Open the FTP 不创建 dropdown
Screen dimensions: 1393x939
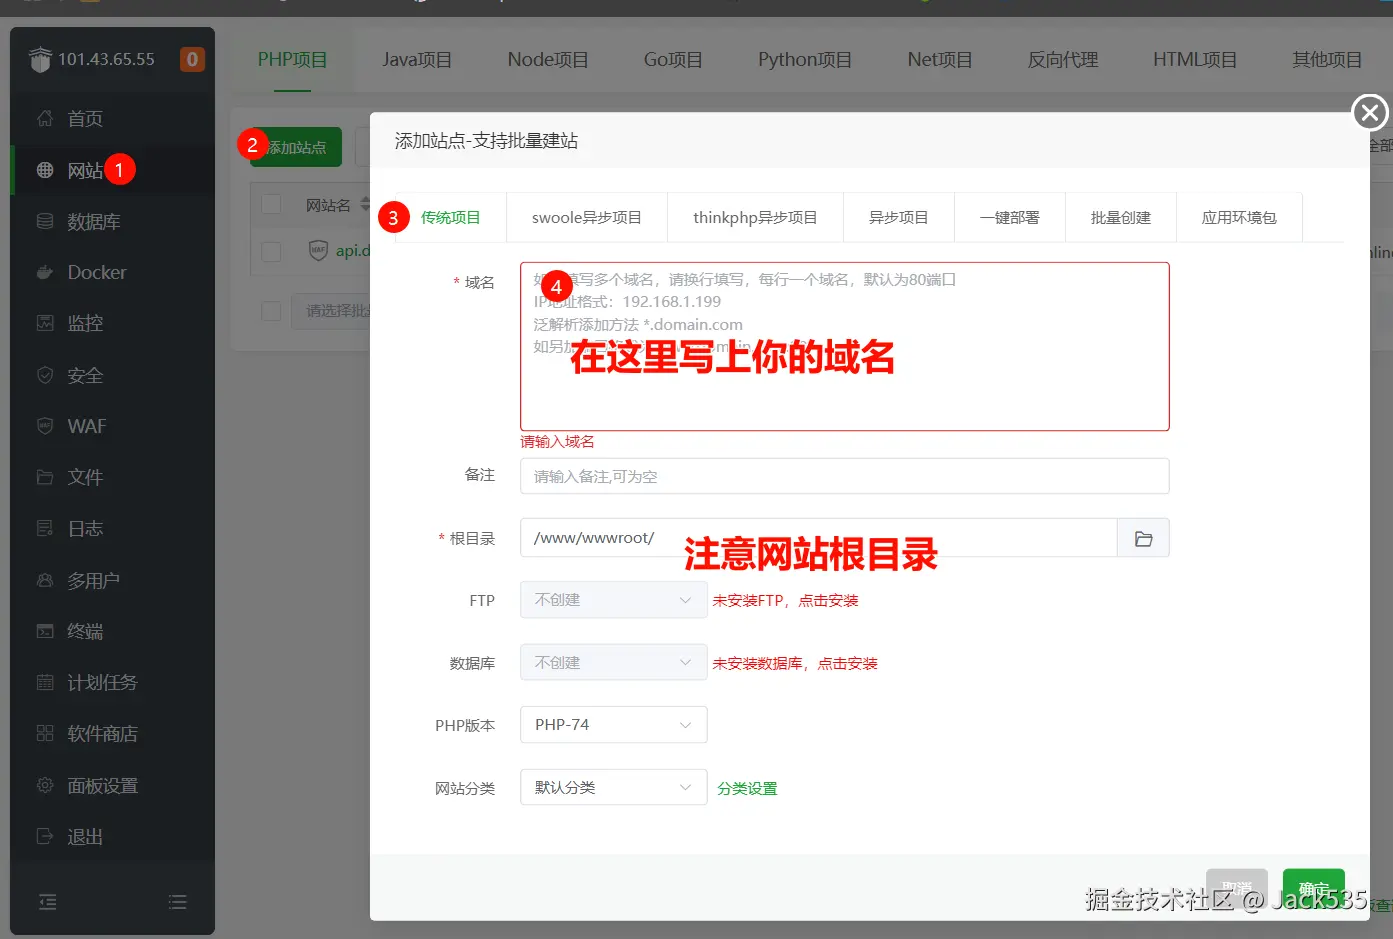click(x=614, y=600)
